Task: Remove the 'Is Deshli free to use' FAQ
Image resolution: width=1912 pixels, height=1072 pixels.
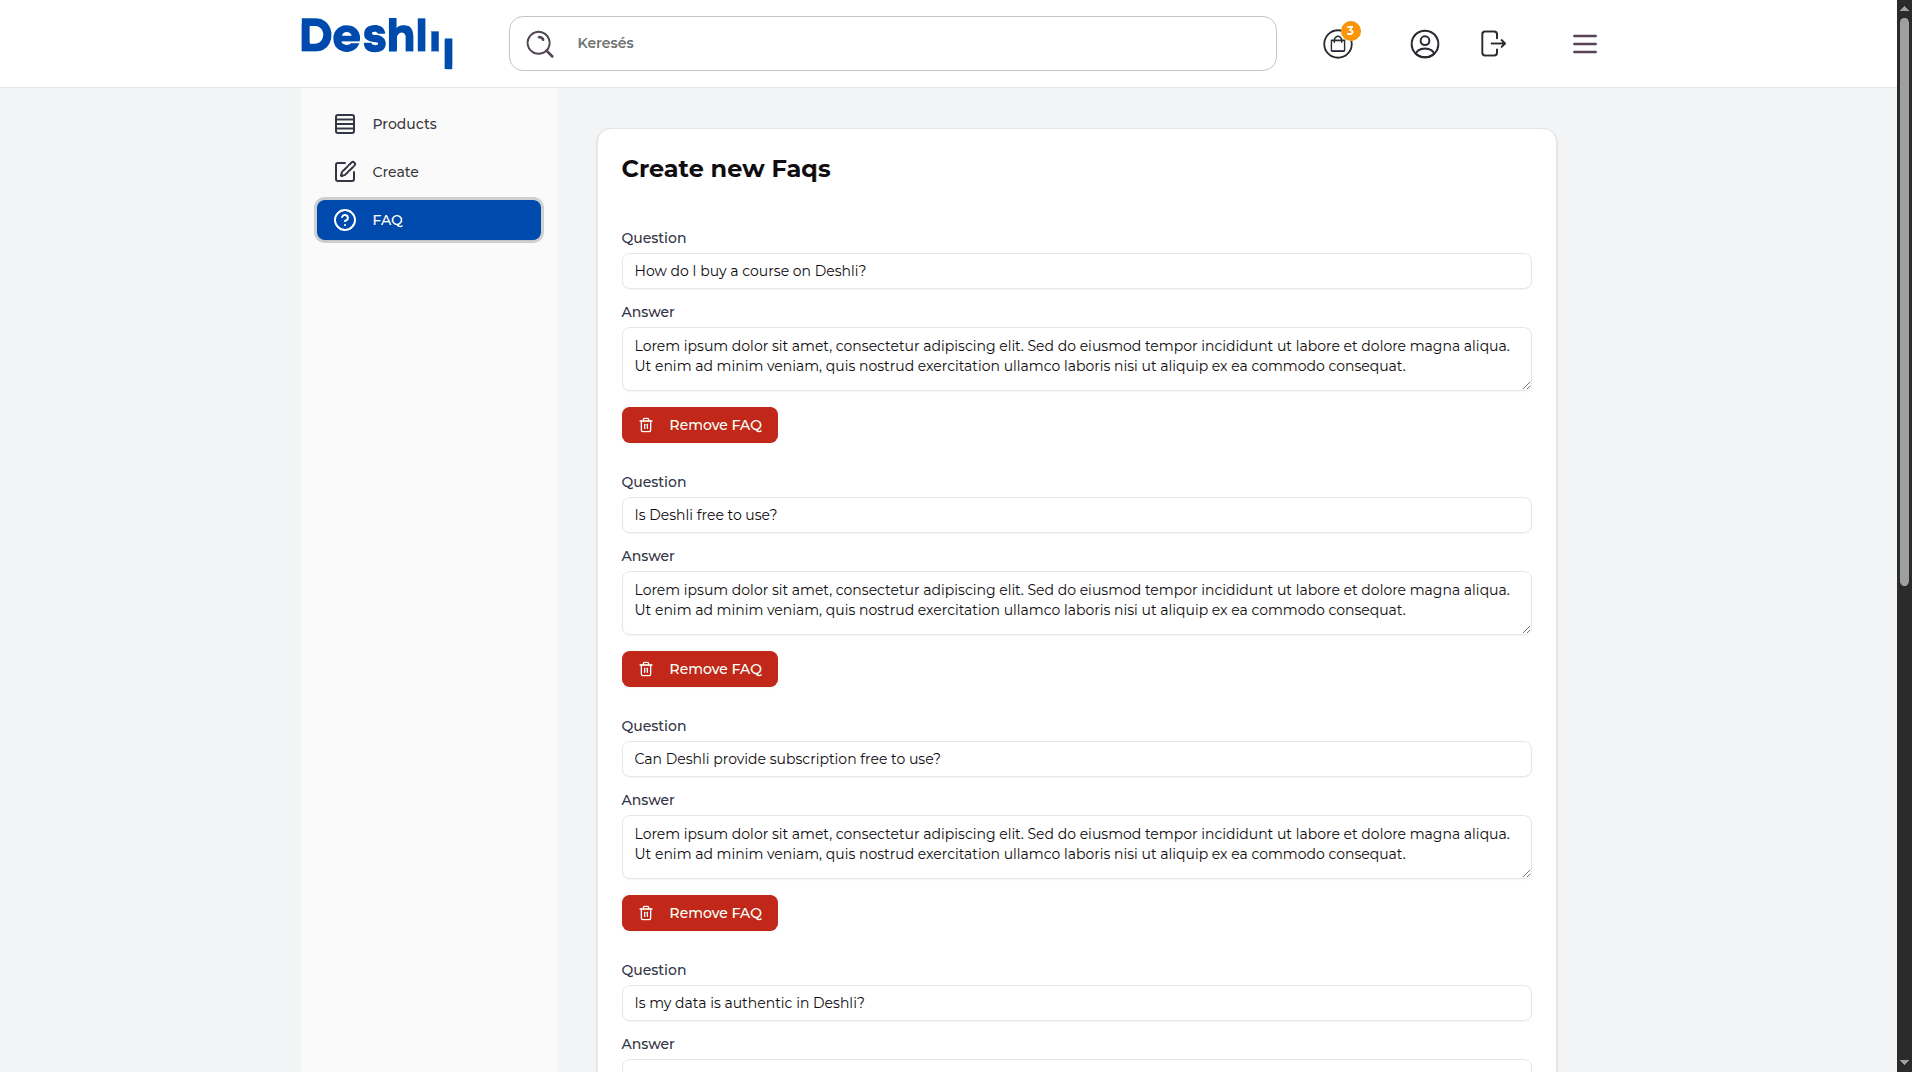Action: click(x=699, y=669)
